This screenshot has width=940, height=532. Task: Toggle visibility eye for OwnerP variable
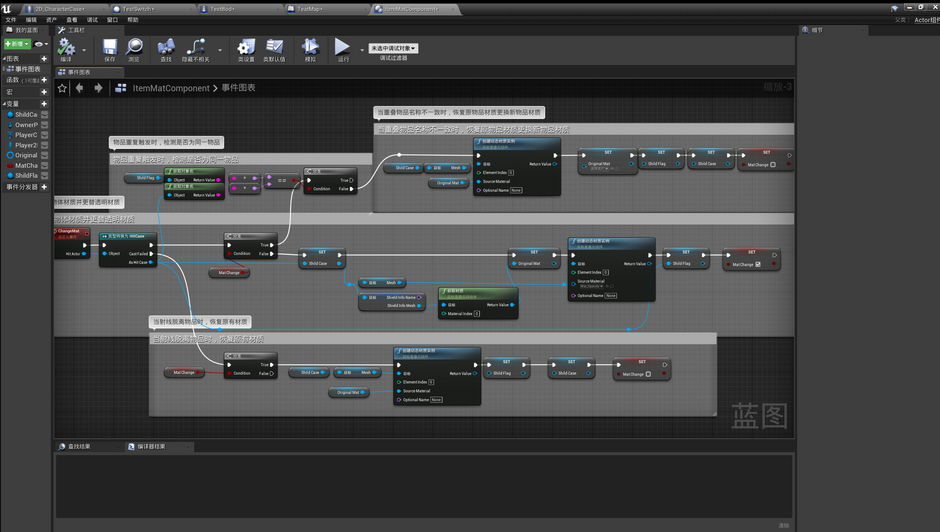(x=44, y=125)
